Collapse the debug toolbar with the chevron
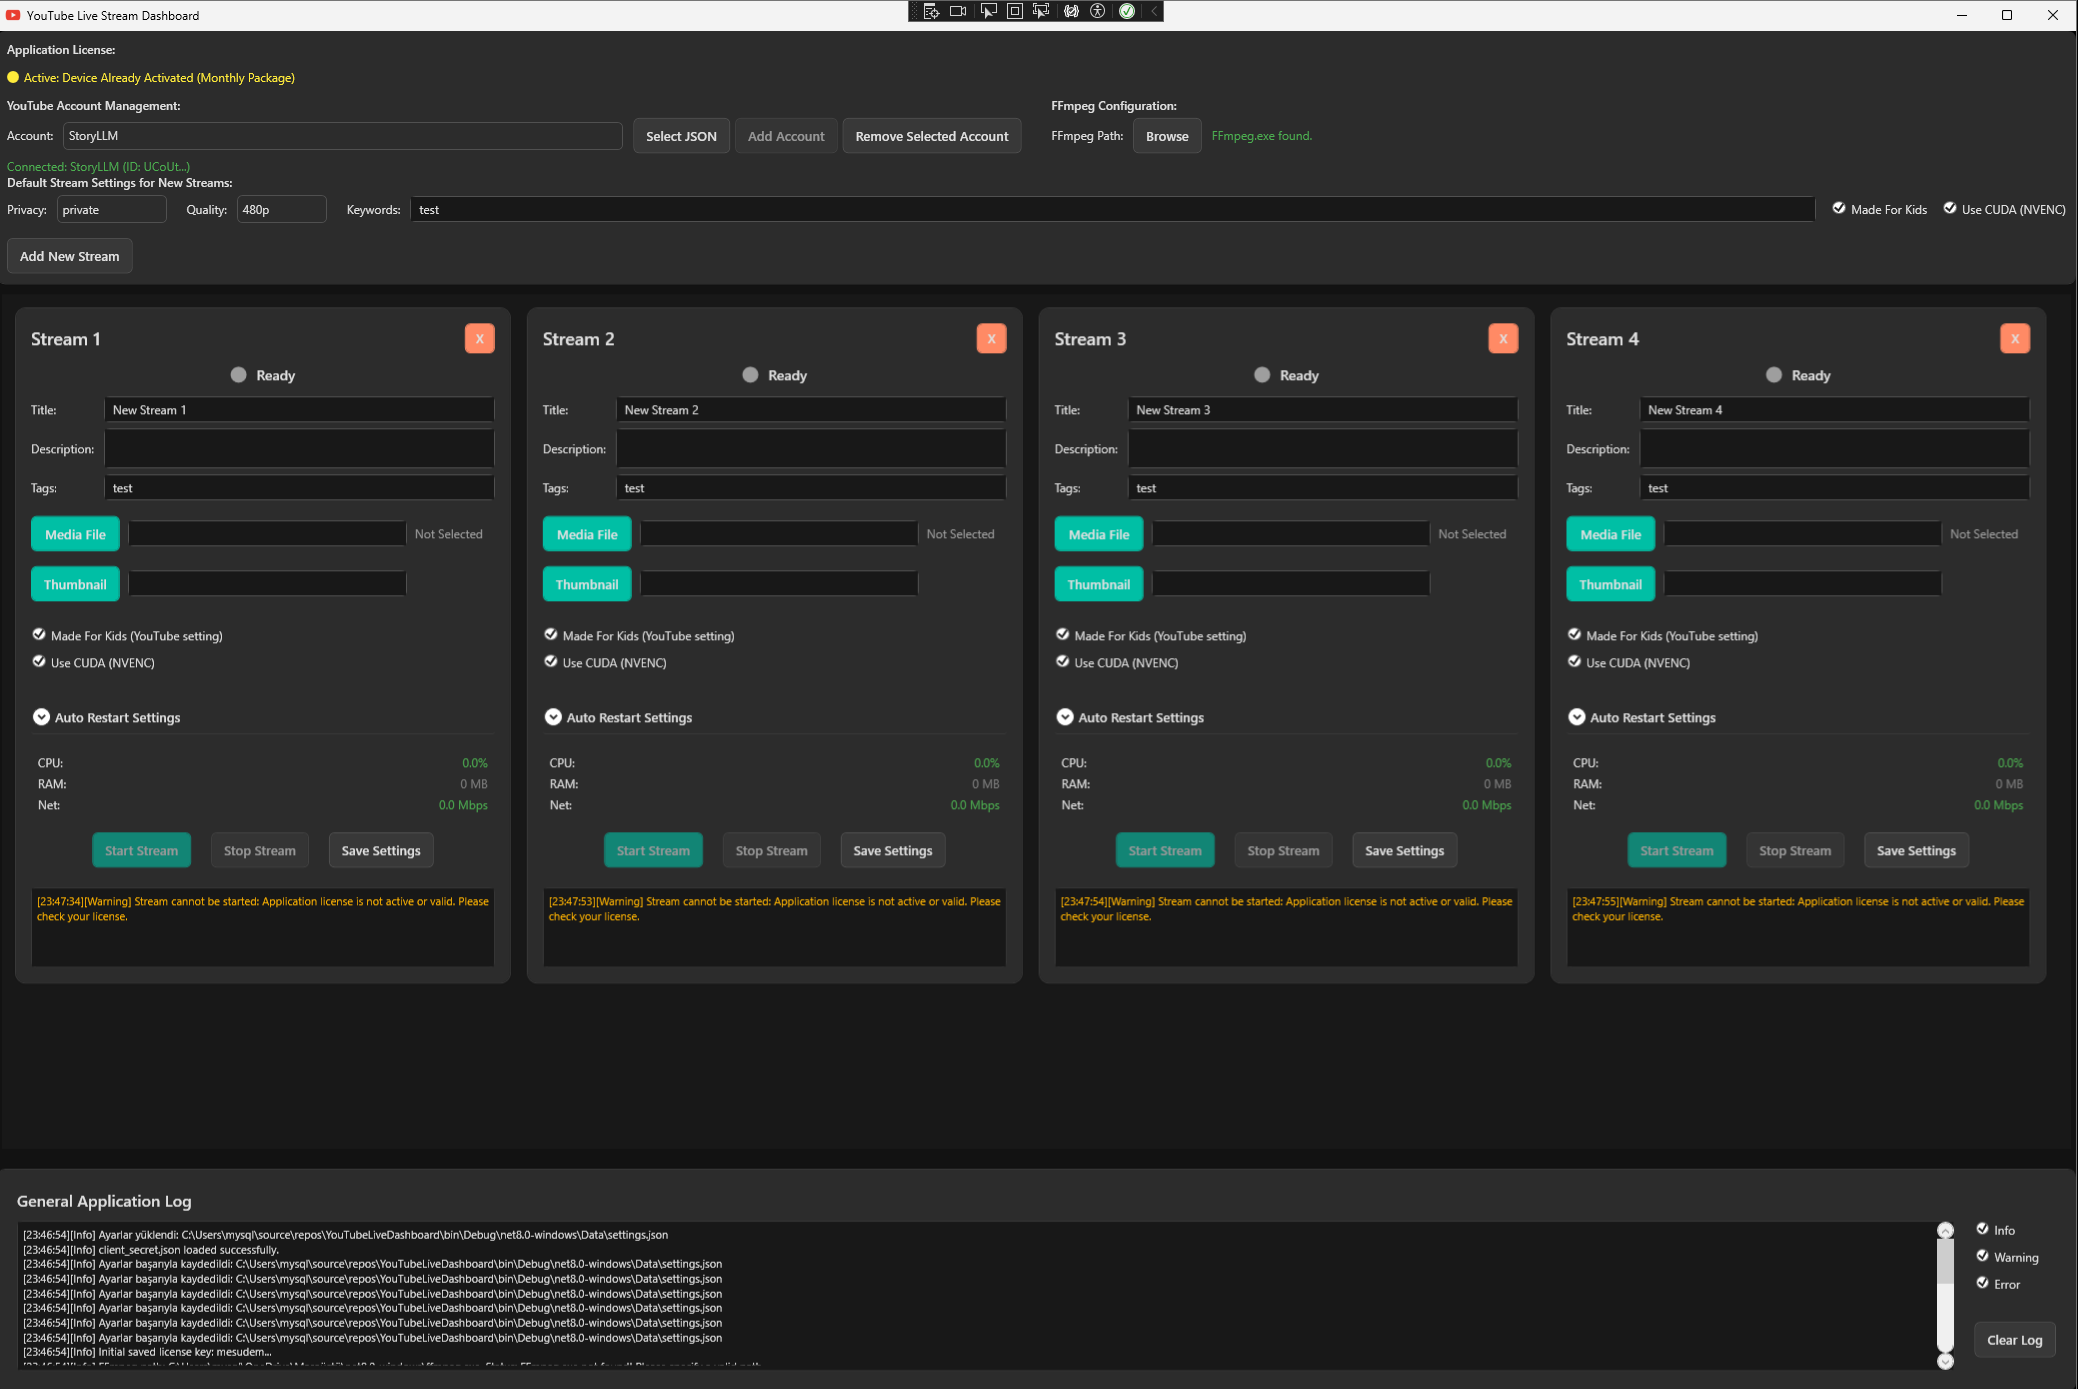Image resolution: width=2078 pixels, height=1389 pixels. 1153,11
